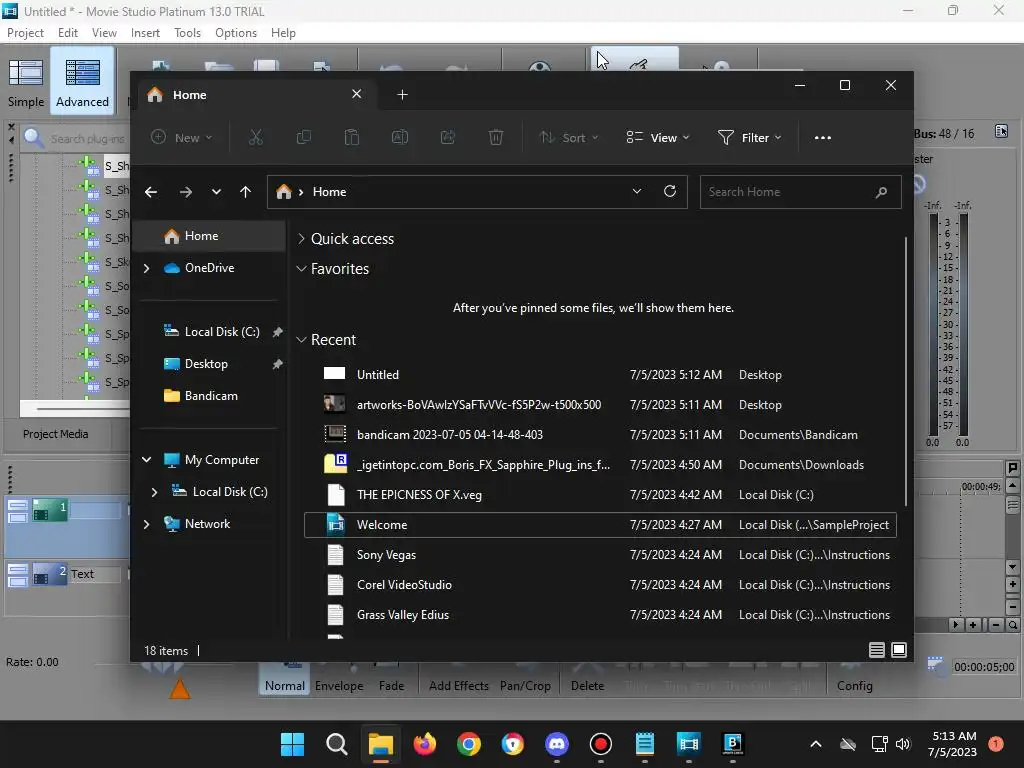Expand the Quick access section
The width and height of the screenshot is (1024, 768).
301,239
